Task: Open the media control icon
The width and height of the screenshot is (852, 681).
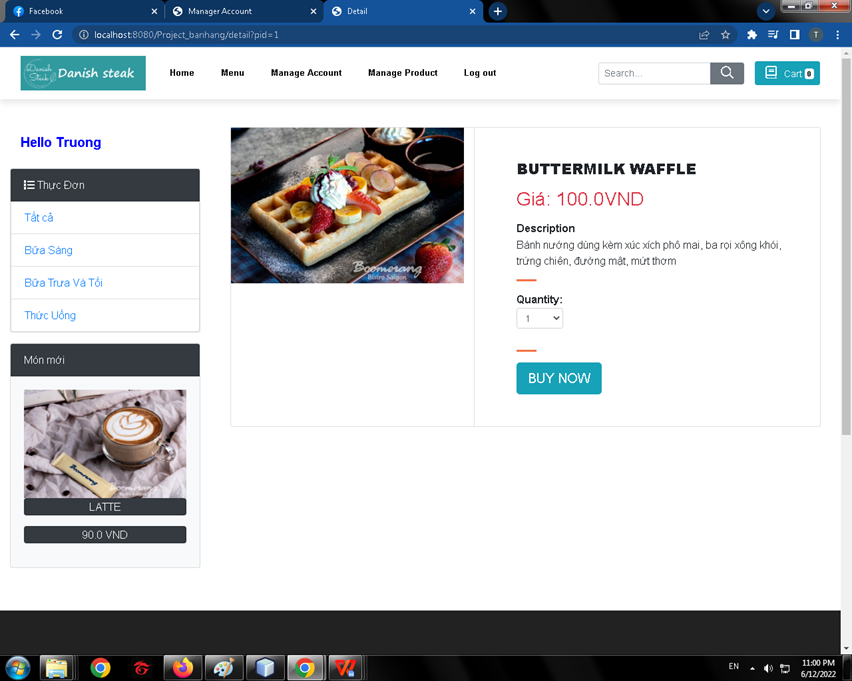Action: (x=773, y=35)
